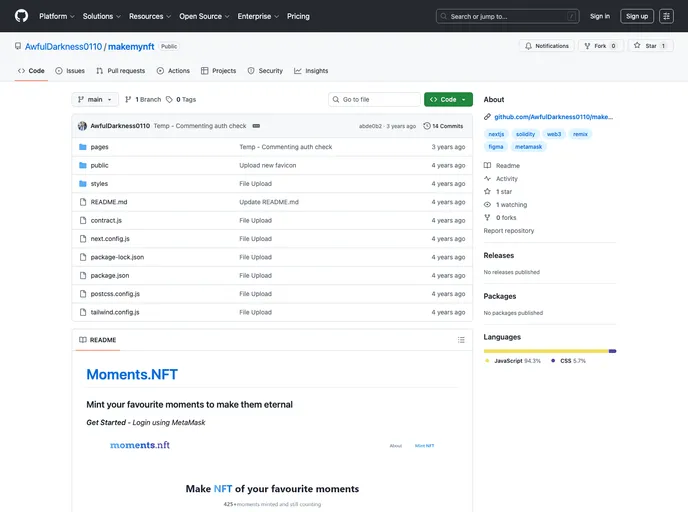Open the green Code dropdown
Screen dimensions: 688x512
[x=447, y=100]
